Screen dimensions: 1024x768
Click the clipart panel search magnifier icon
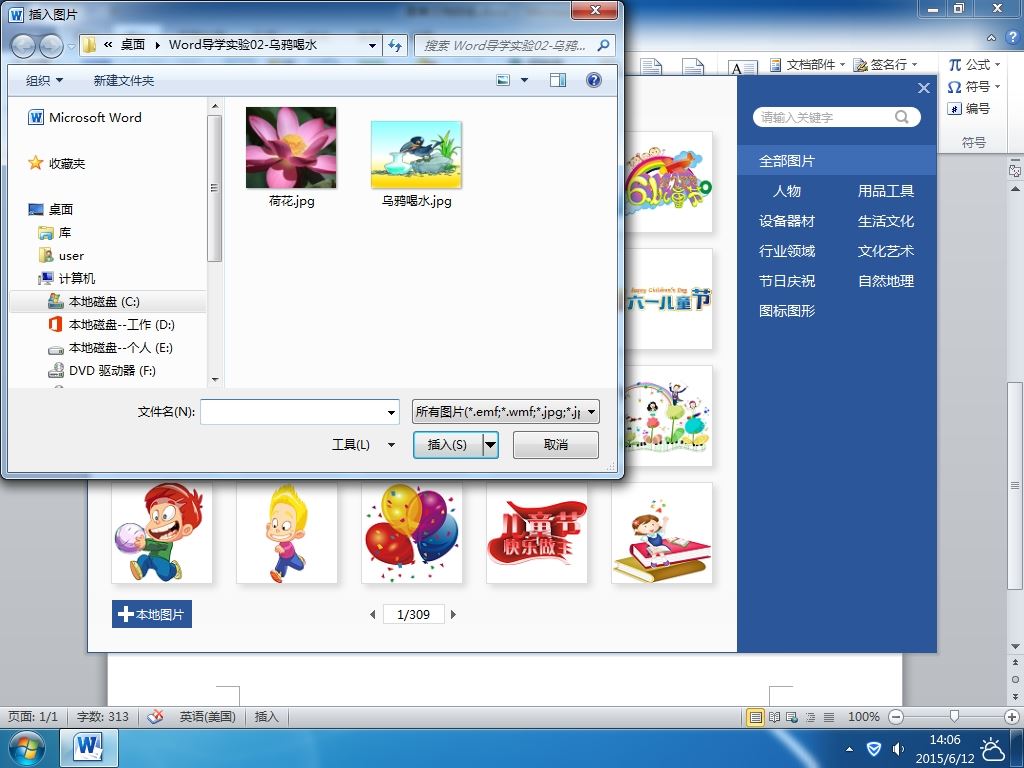902,117
